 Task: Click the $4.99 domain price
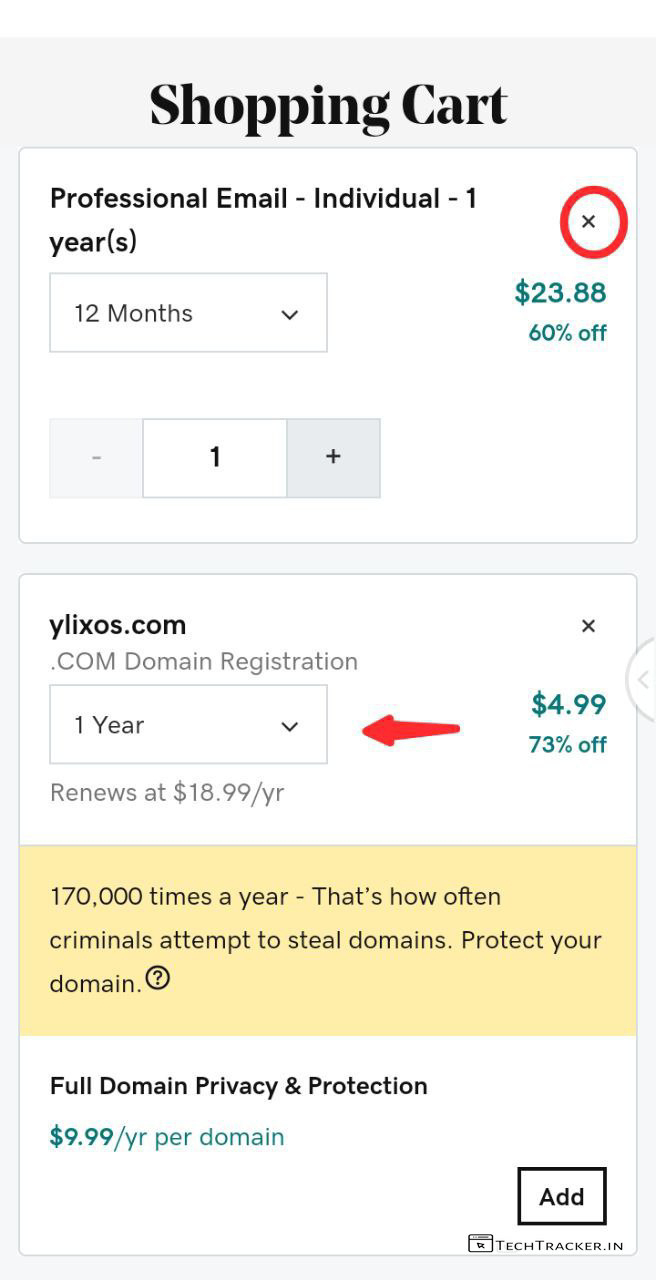click(568, 704)
